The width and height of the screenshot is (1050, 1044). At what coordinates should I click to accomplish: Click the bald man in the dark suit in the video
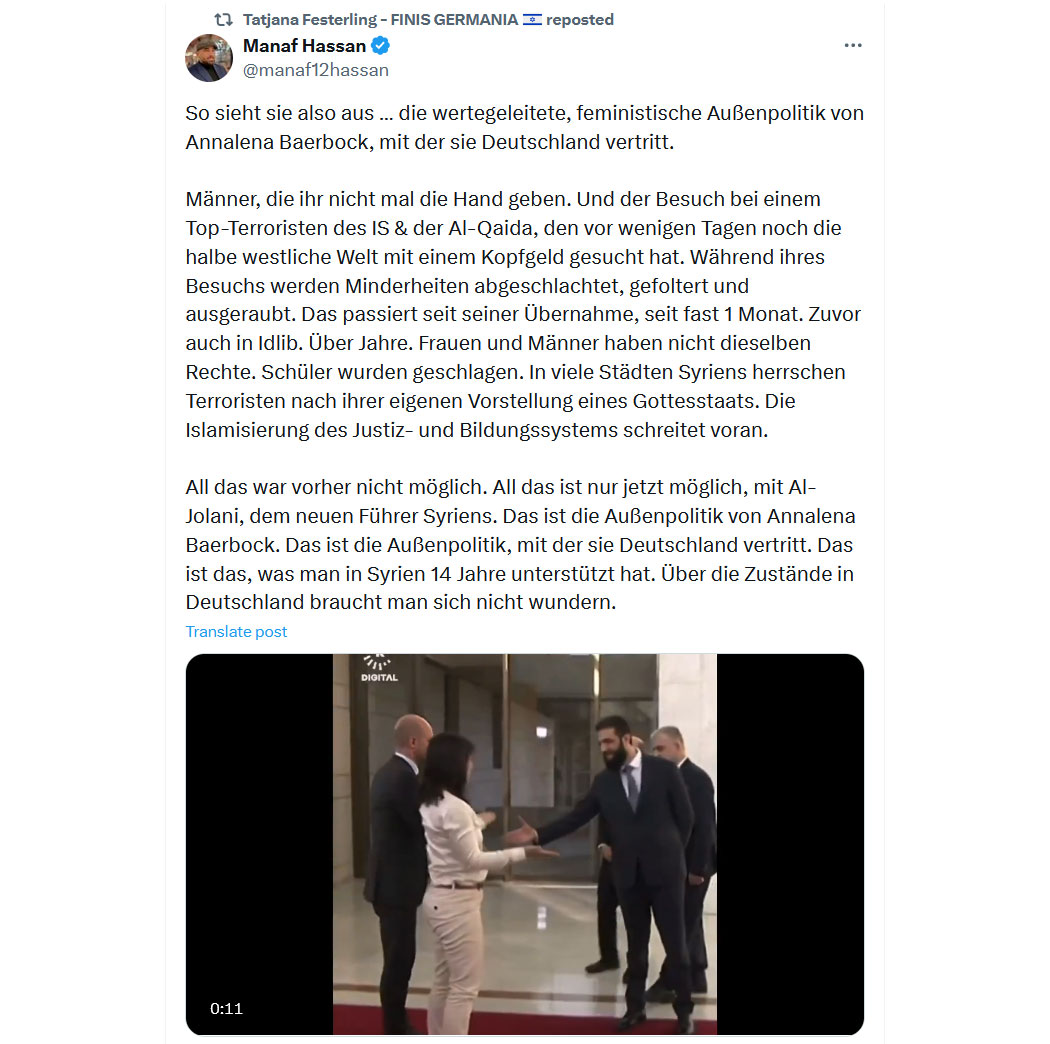click(398, 871)
